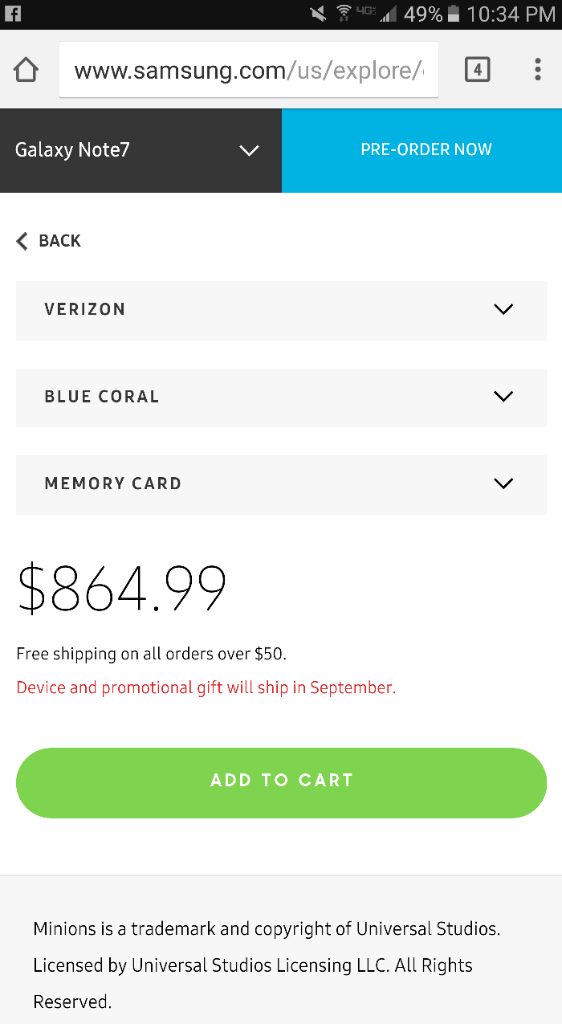Viewport: 562px width, 1024px height.
Task: Tap the browser home icon
Action: (26, 69)
